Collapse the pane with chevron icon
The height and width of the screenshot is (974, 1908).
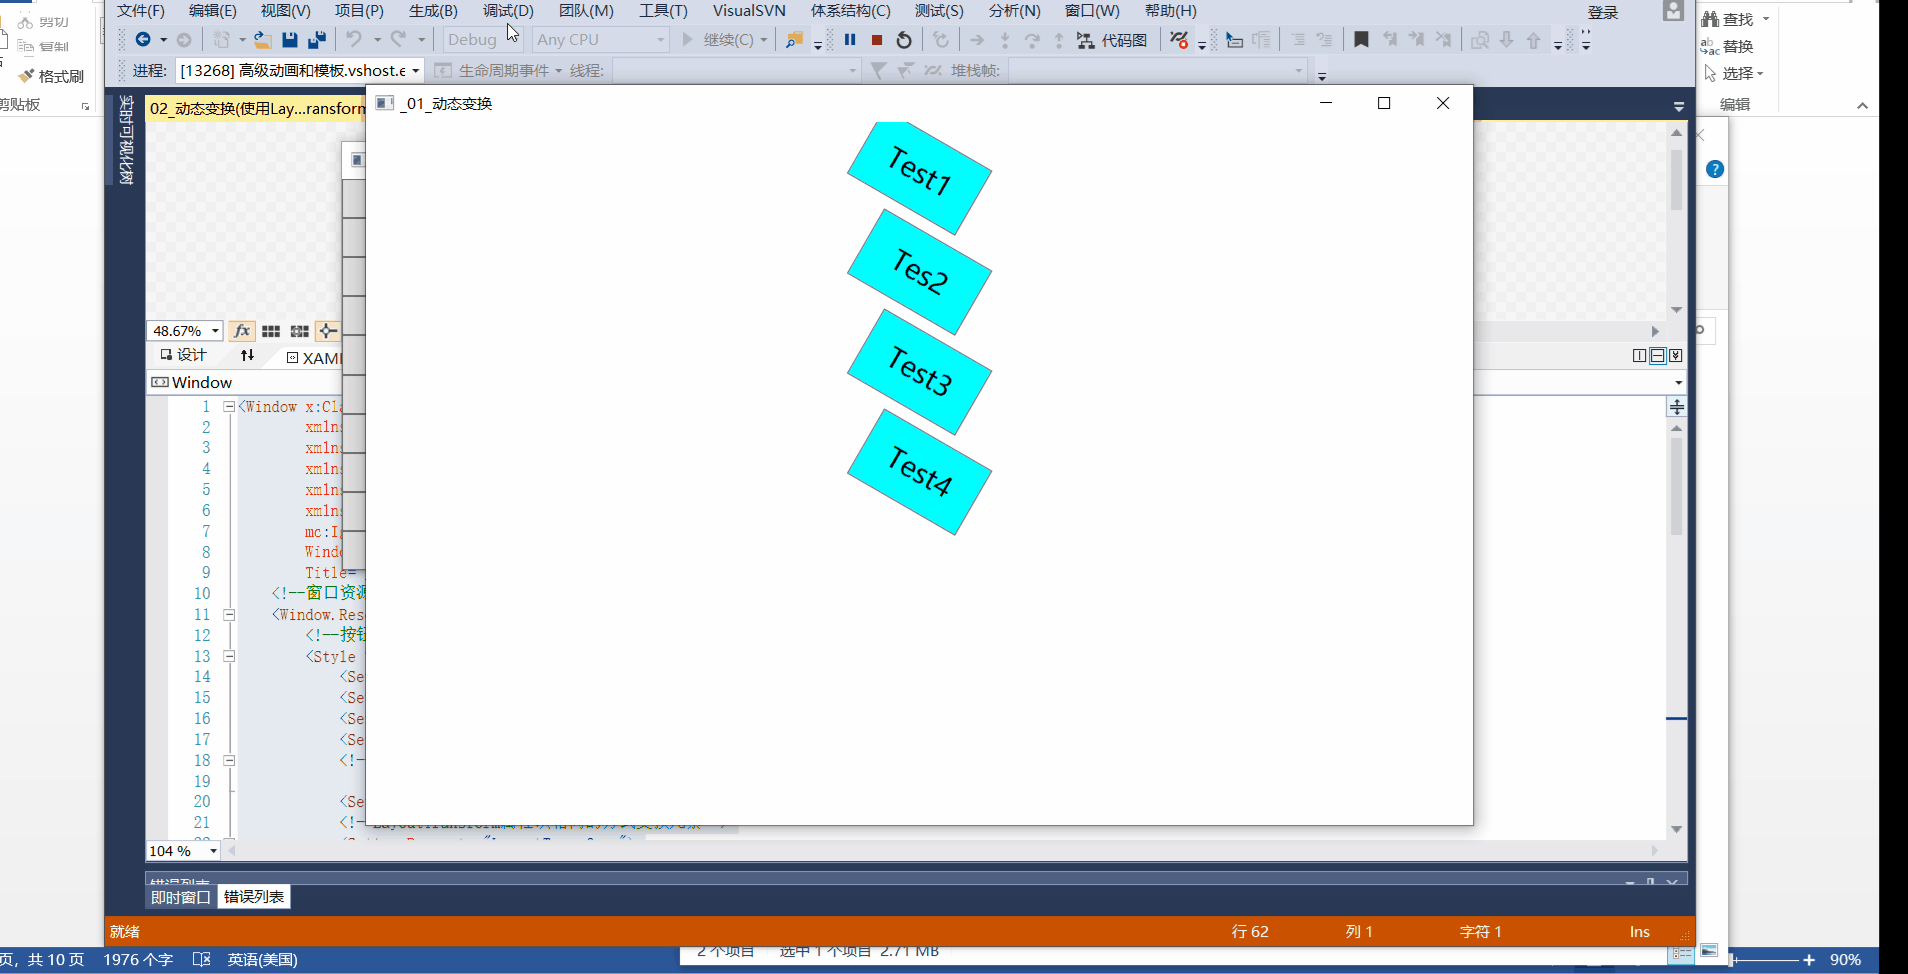coord(1676,355)
